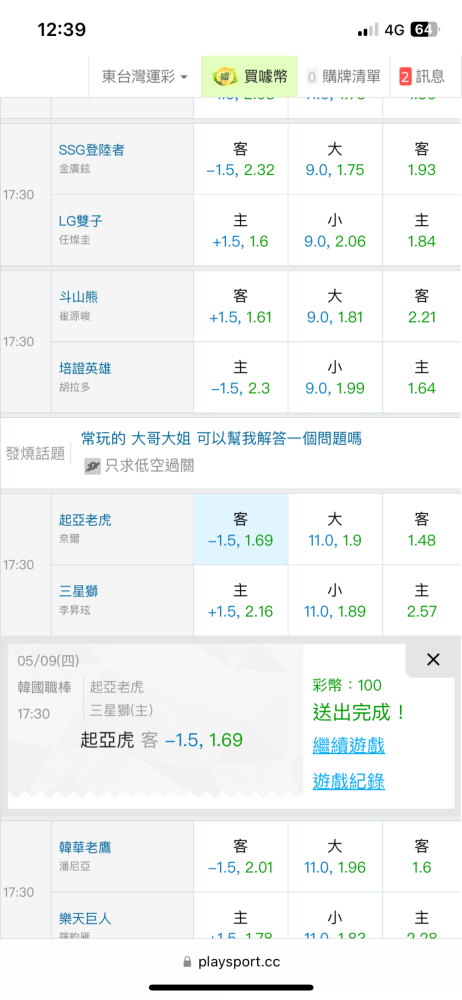Select 韓華老鷹 大 11.0, 1.96 bet
This screenshot has height=1000, width=462.
click(x=335, y=857)
